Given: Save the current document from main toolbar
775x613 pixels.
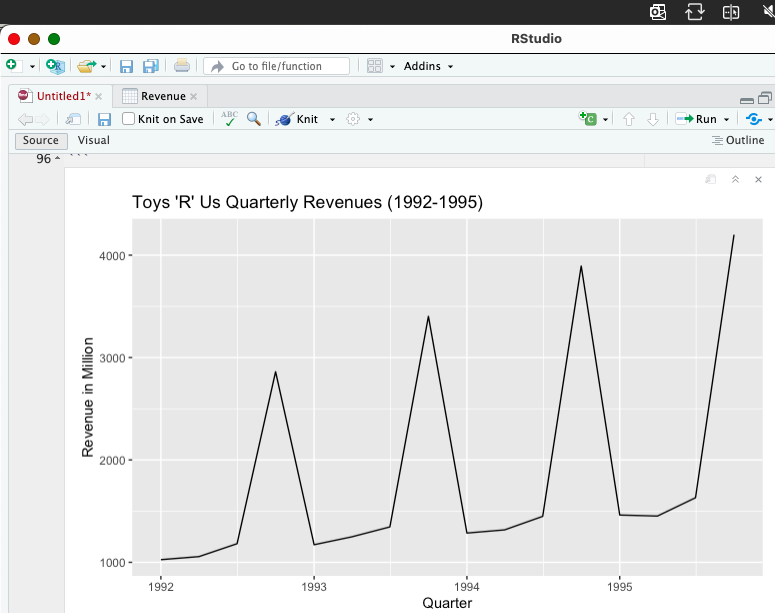Looking at the screenshot, I should [x=127, y=66].
